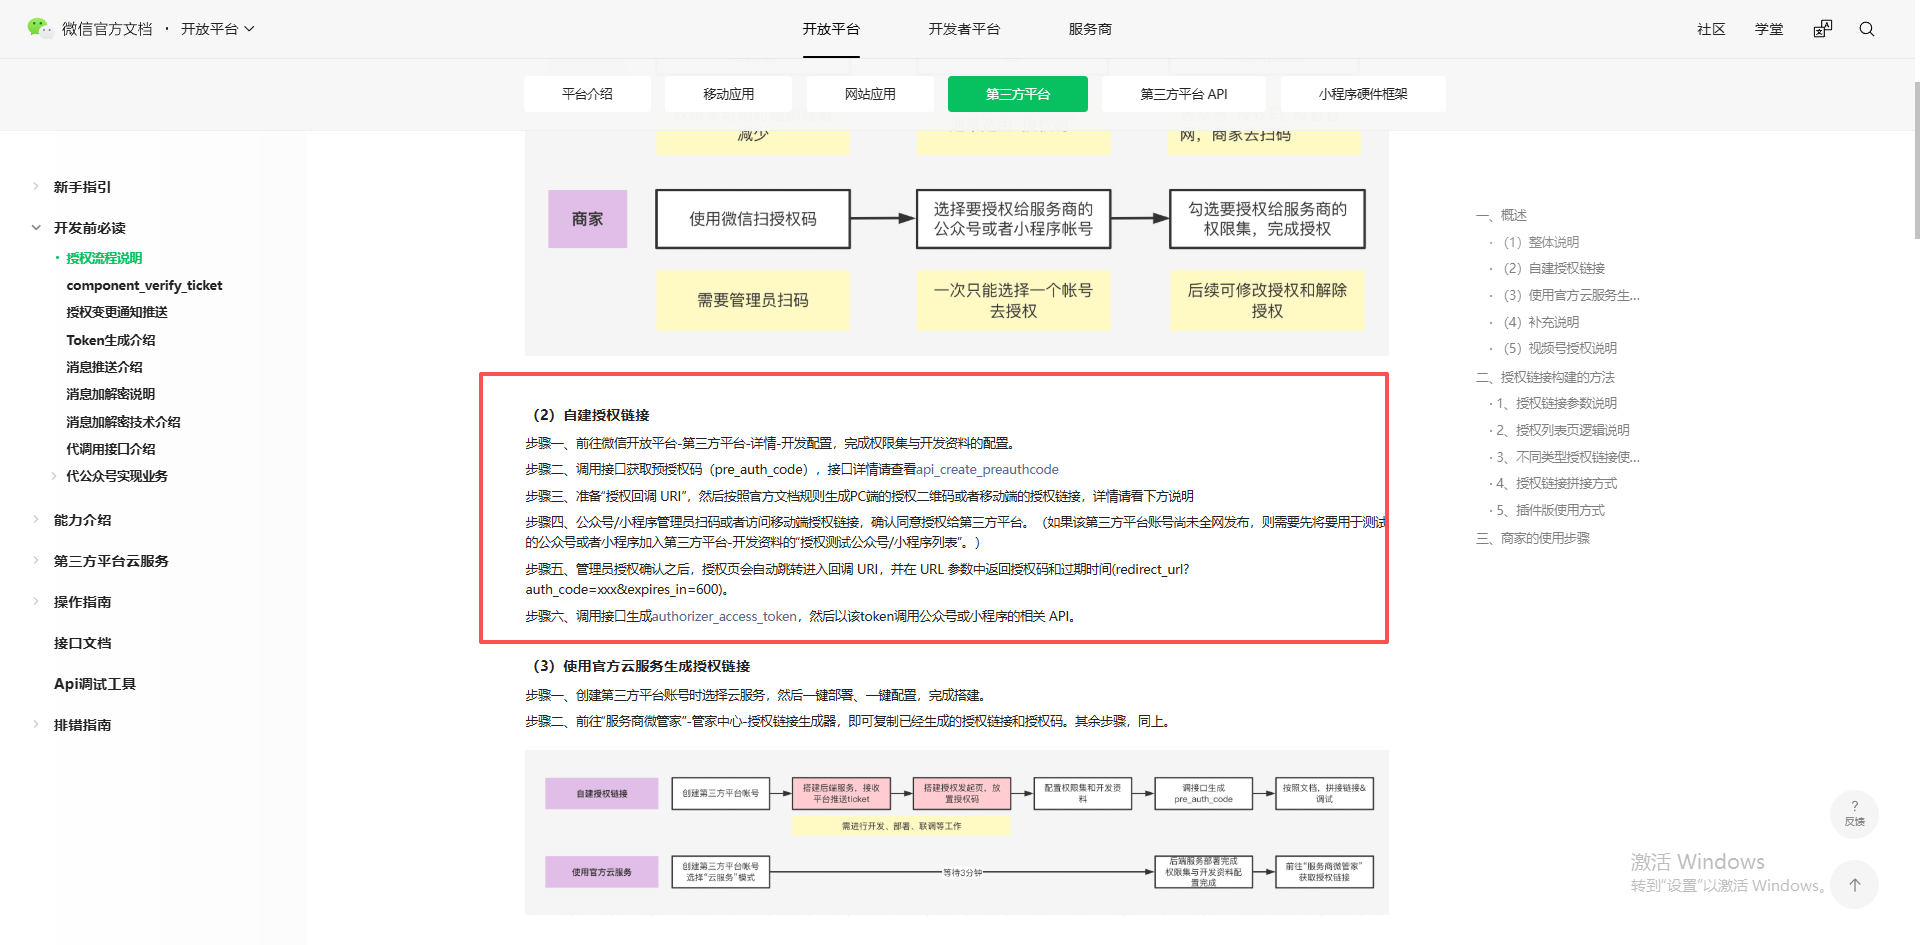The height and width of the screenshot is (945, 1920).
Task: Select the 第三方平台 API sub-tab
Action: tap(1184, 94)
